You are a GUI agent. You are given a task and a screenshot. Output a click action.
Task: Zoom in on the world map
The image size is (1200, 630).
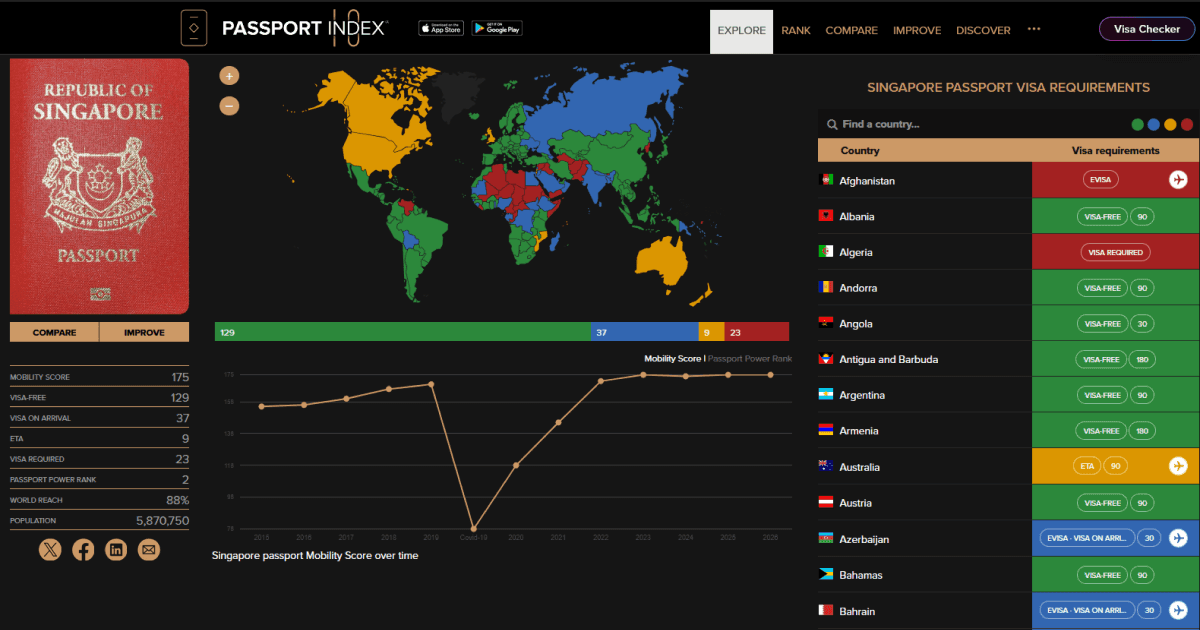[x=229, y=76]
